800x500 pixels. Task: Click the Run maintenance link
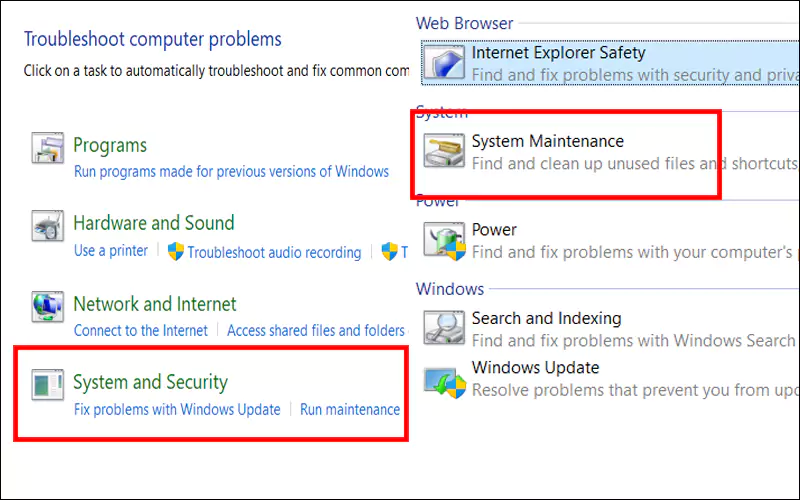coord(350,409)
